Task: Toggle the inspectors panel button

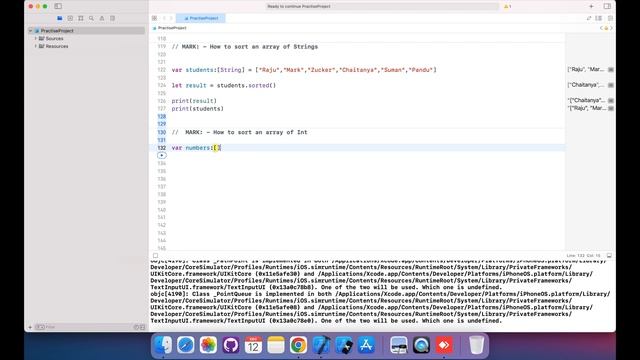Action: click(607, 6)
